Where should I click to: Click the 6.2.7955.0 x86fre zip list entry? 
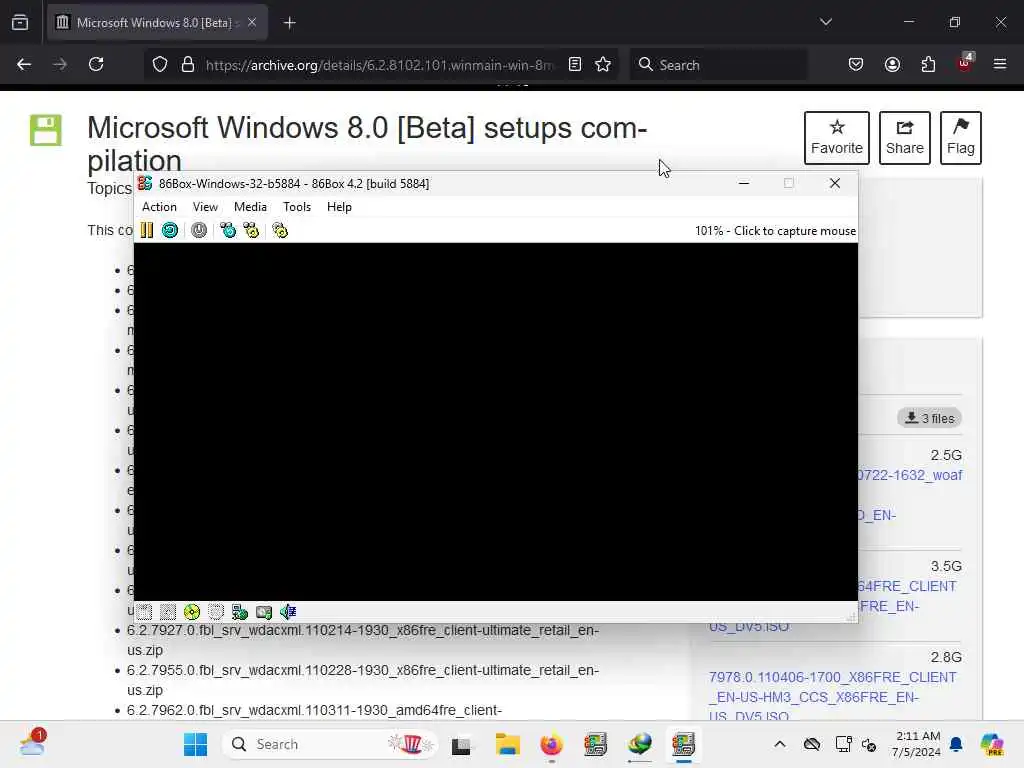(363, 680)
